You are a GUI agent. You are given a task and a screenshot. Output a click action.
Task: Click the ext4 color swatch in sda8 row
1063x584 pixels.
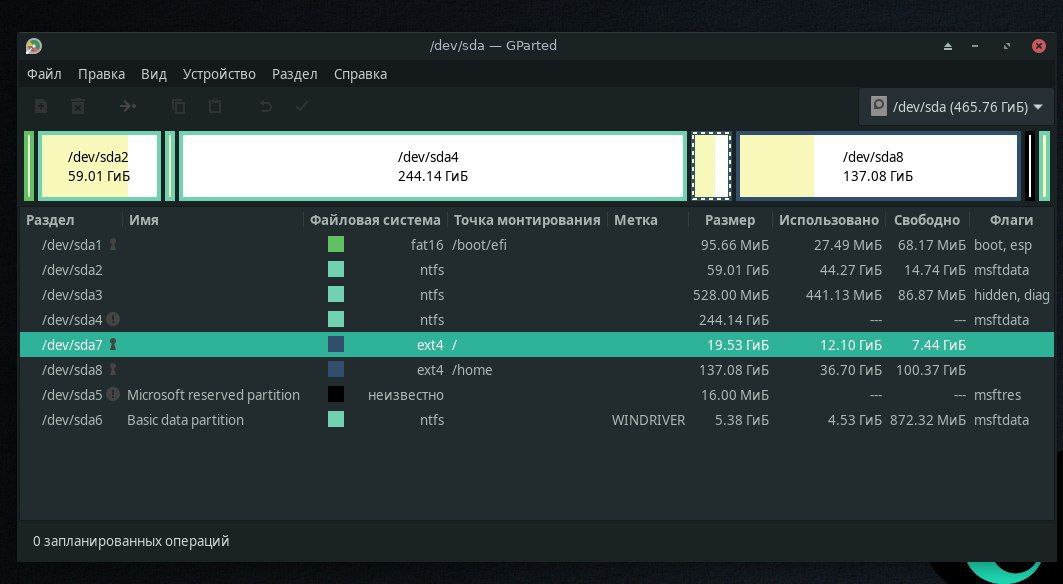coord(336,370)
